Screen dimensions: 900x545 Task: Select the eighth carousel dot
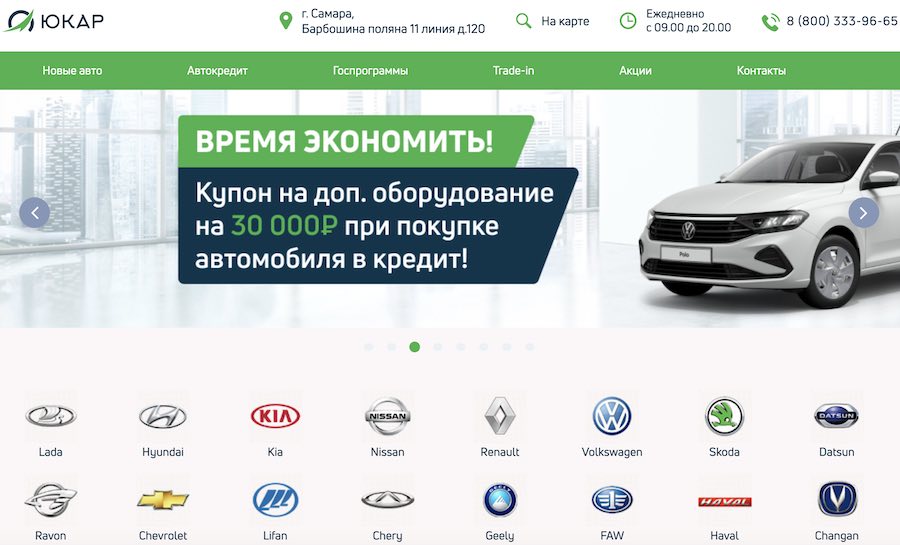click(x=530, y=347)
